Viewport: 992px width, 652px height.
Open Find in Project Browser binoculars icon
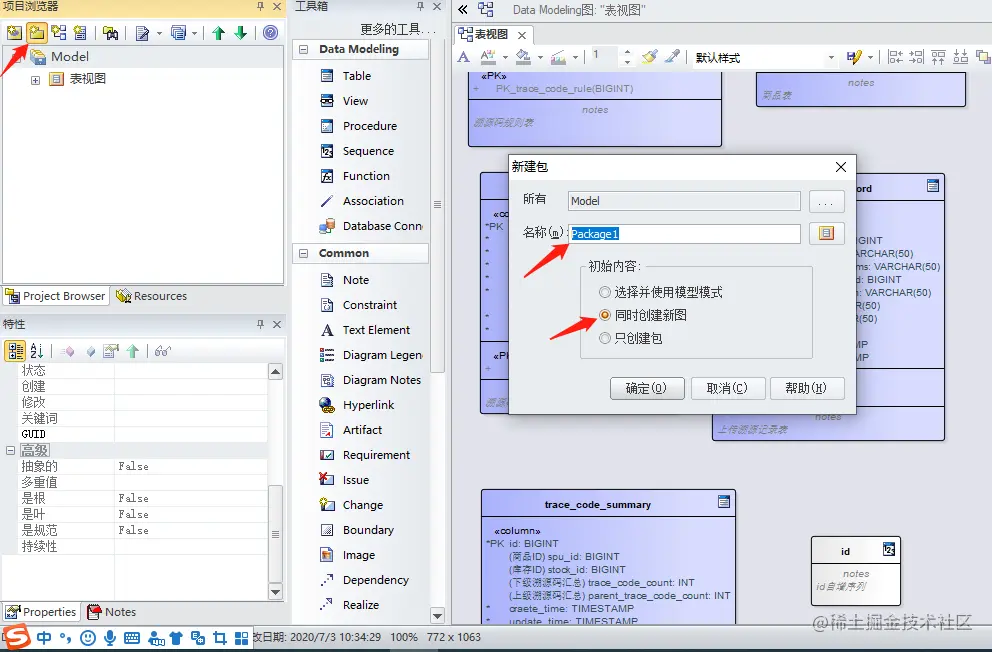111,32
